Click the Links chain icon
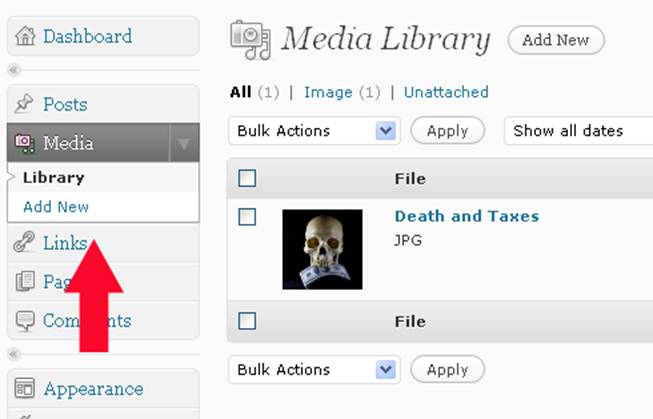This screenshot has width=653, height=419. coord(24,242)
